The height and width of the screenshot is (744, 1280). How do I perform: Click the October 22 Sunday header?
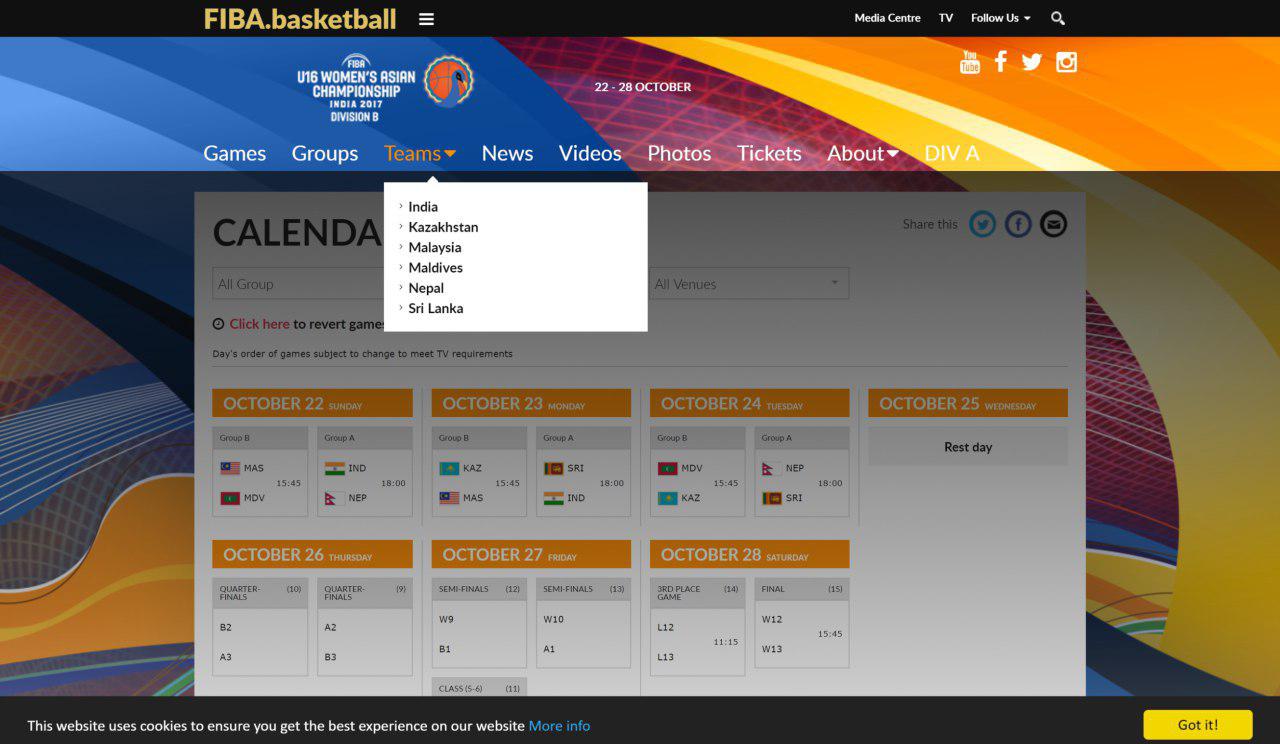(312, 403)
